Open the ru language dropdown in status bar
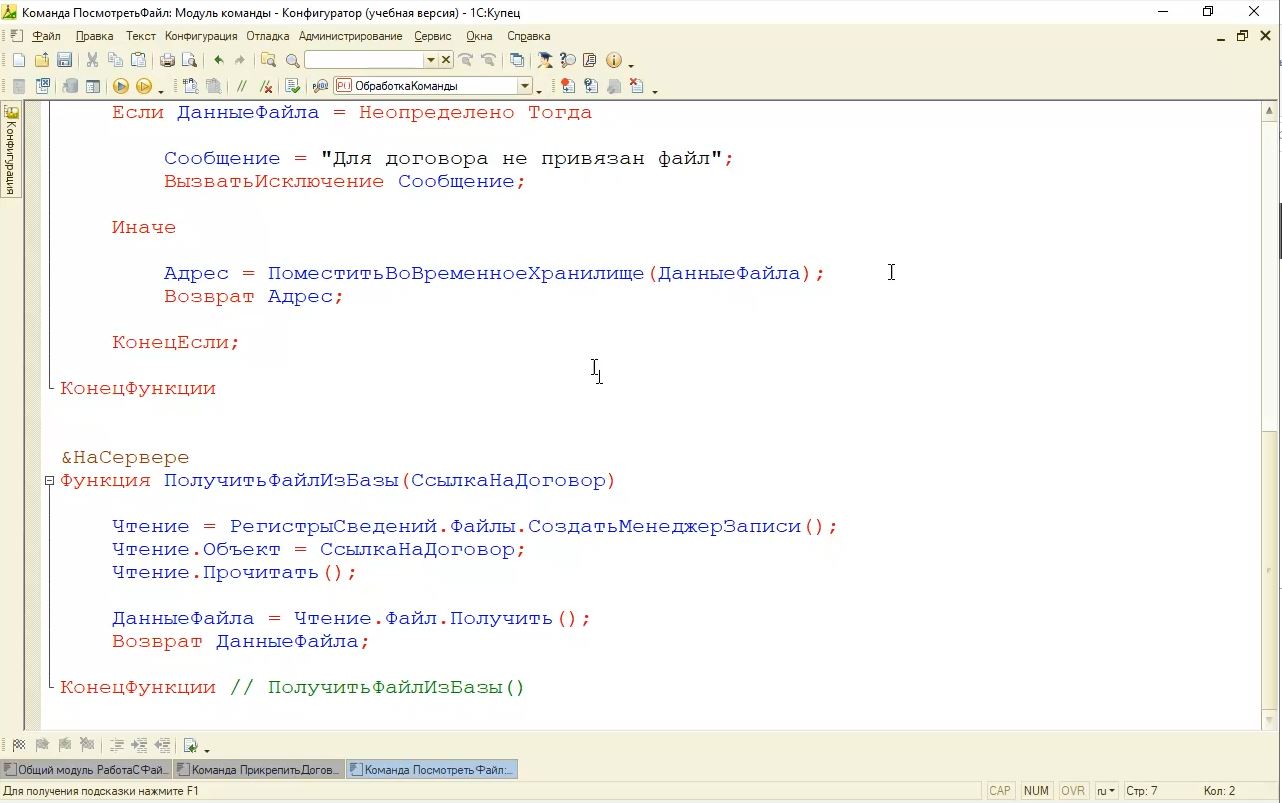This screenshot has width=1282, height=803. click(1106, 791)
